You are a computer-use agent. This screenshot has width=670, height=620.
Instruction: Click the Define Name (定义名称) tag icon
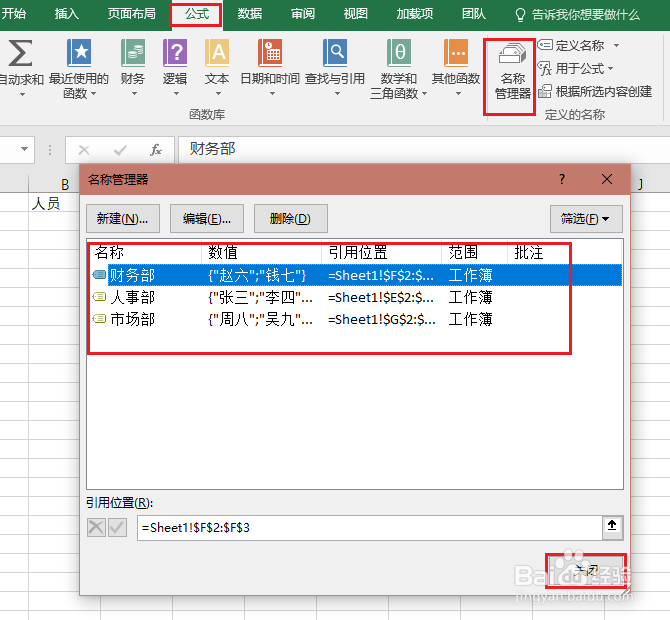click(x=545, y=44)
